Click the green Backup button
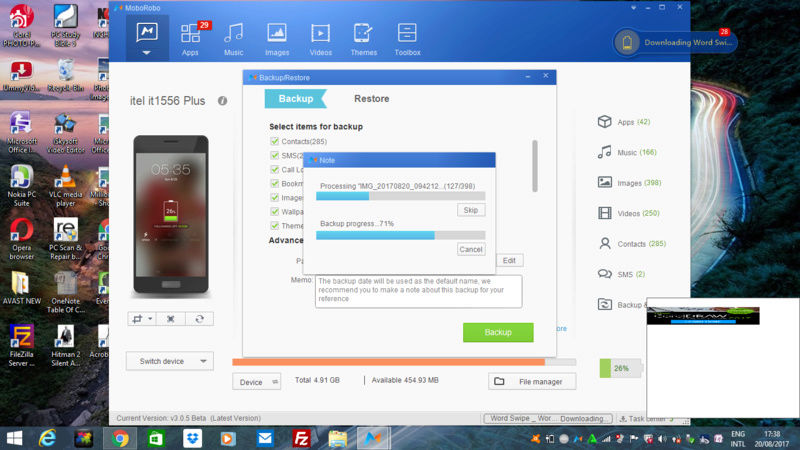This screenshot has width=800, height=450. tap(498, 332)
